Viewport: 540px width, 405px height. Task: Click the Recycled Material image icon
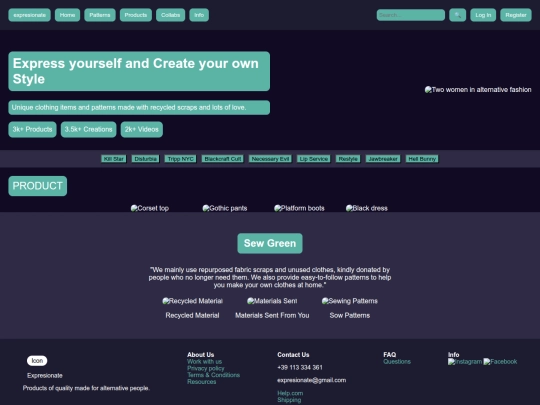[x=193, y=301]
